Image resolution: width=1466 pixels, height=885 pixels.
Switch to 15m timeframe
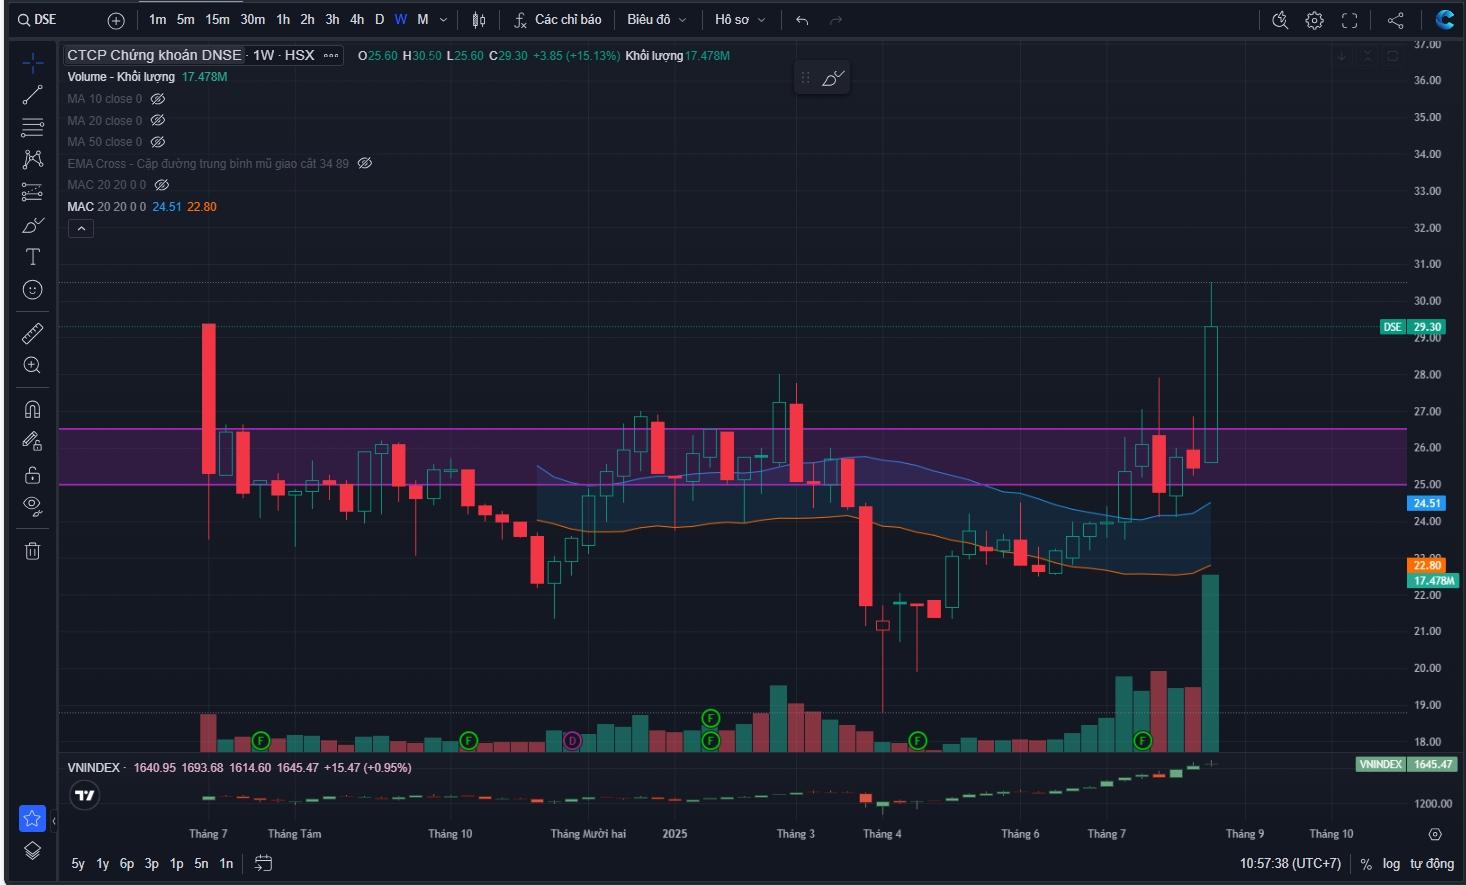click(217, 20)
